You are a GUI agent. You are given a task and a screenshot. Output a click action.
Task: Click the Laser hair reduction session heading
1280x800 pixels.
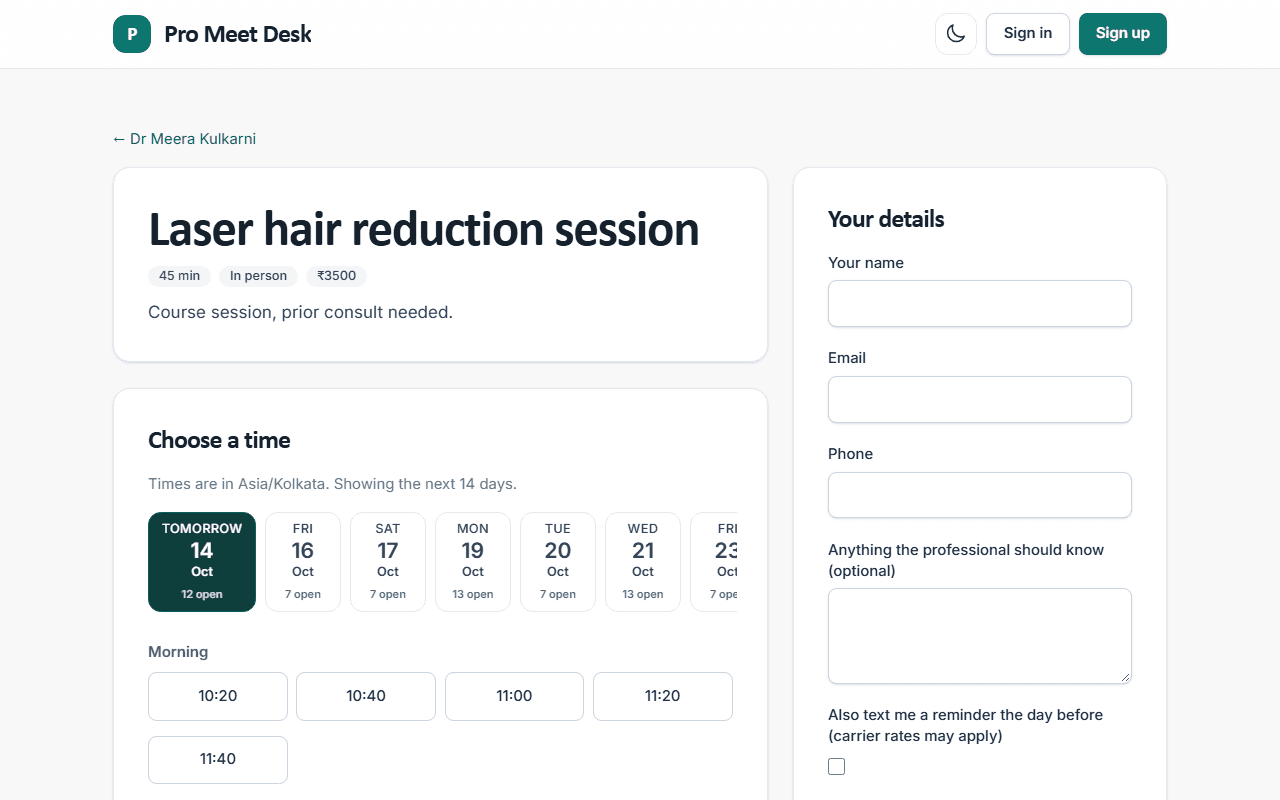[x=424, y=229]
